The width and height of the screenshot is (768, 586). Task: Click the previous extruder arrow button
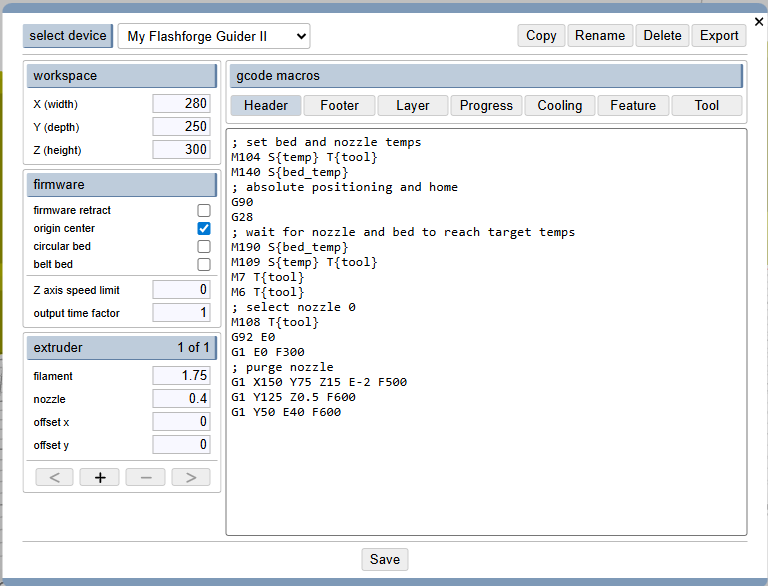pyautogui.click(x=54, y=477)
